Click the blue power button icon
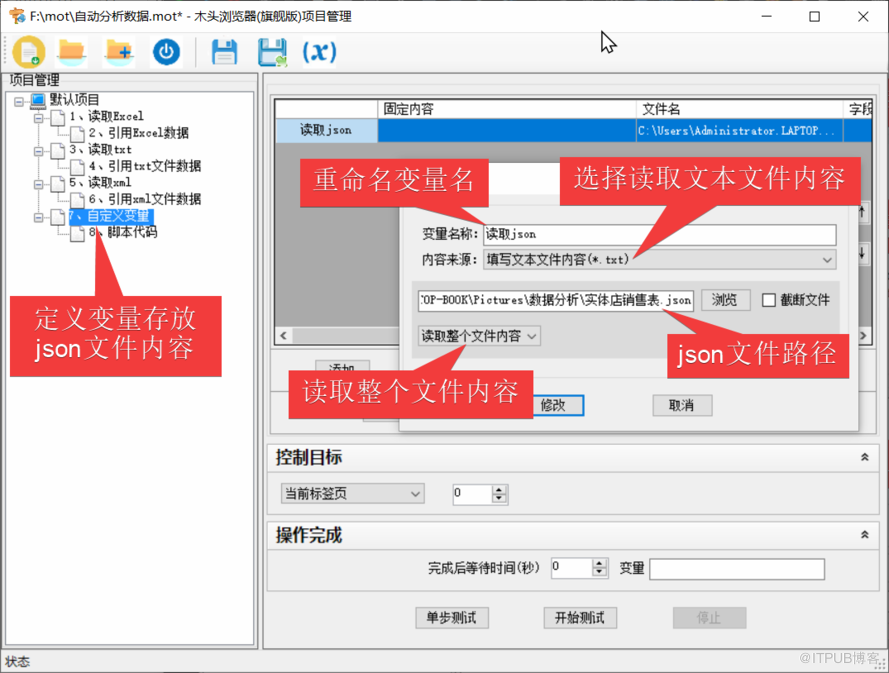The image size is (889, 673). tap(166, 52)
